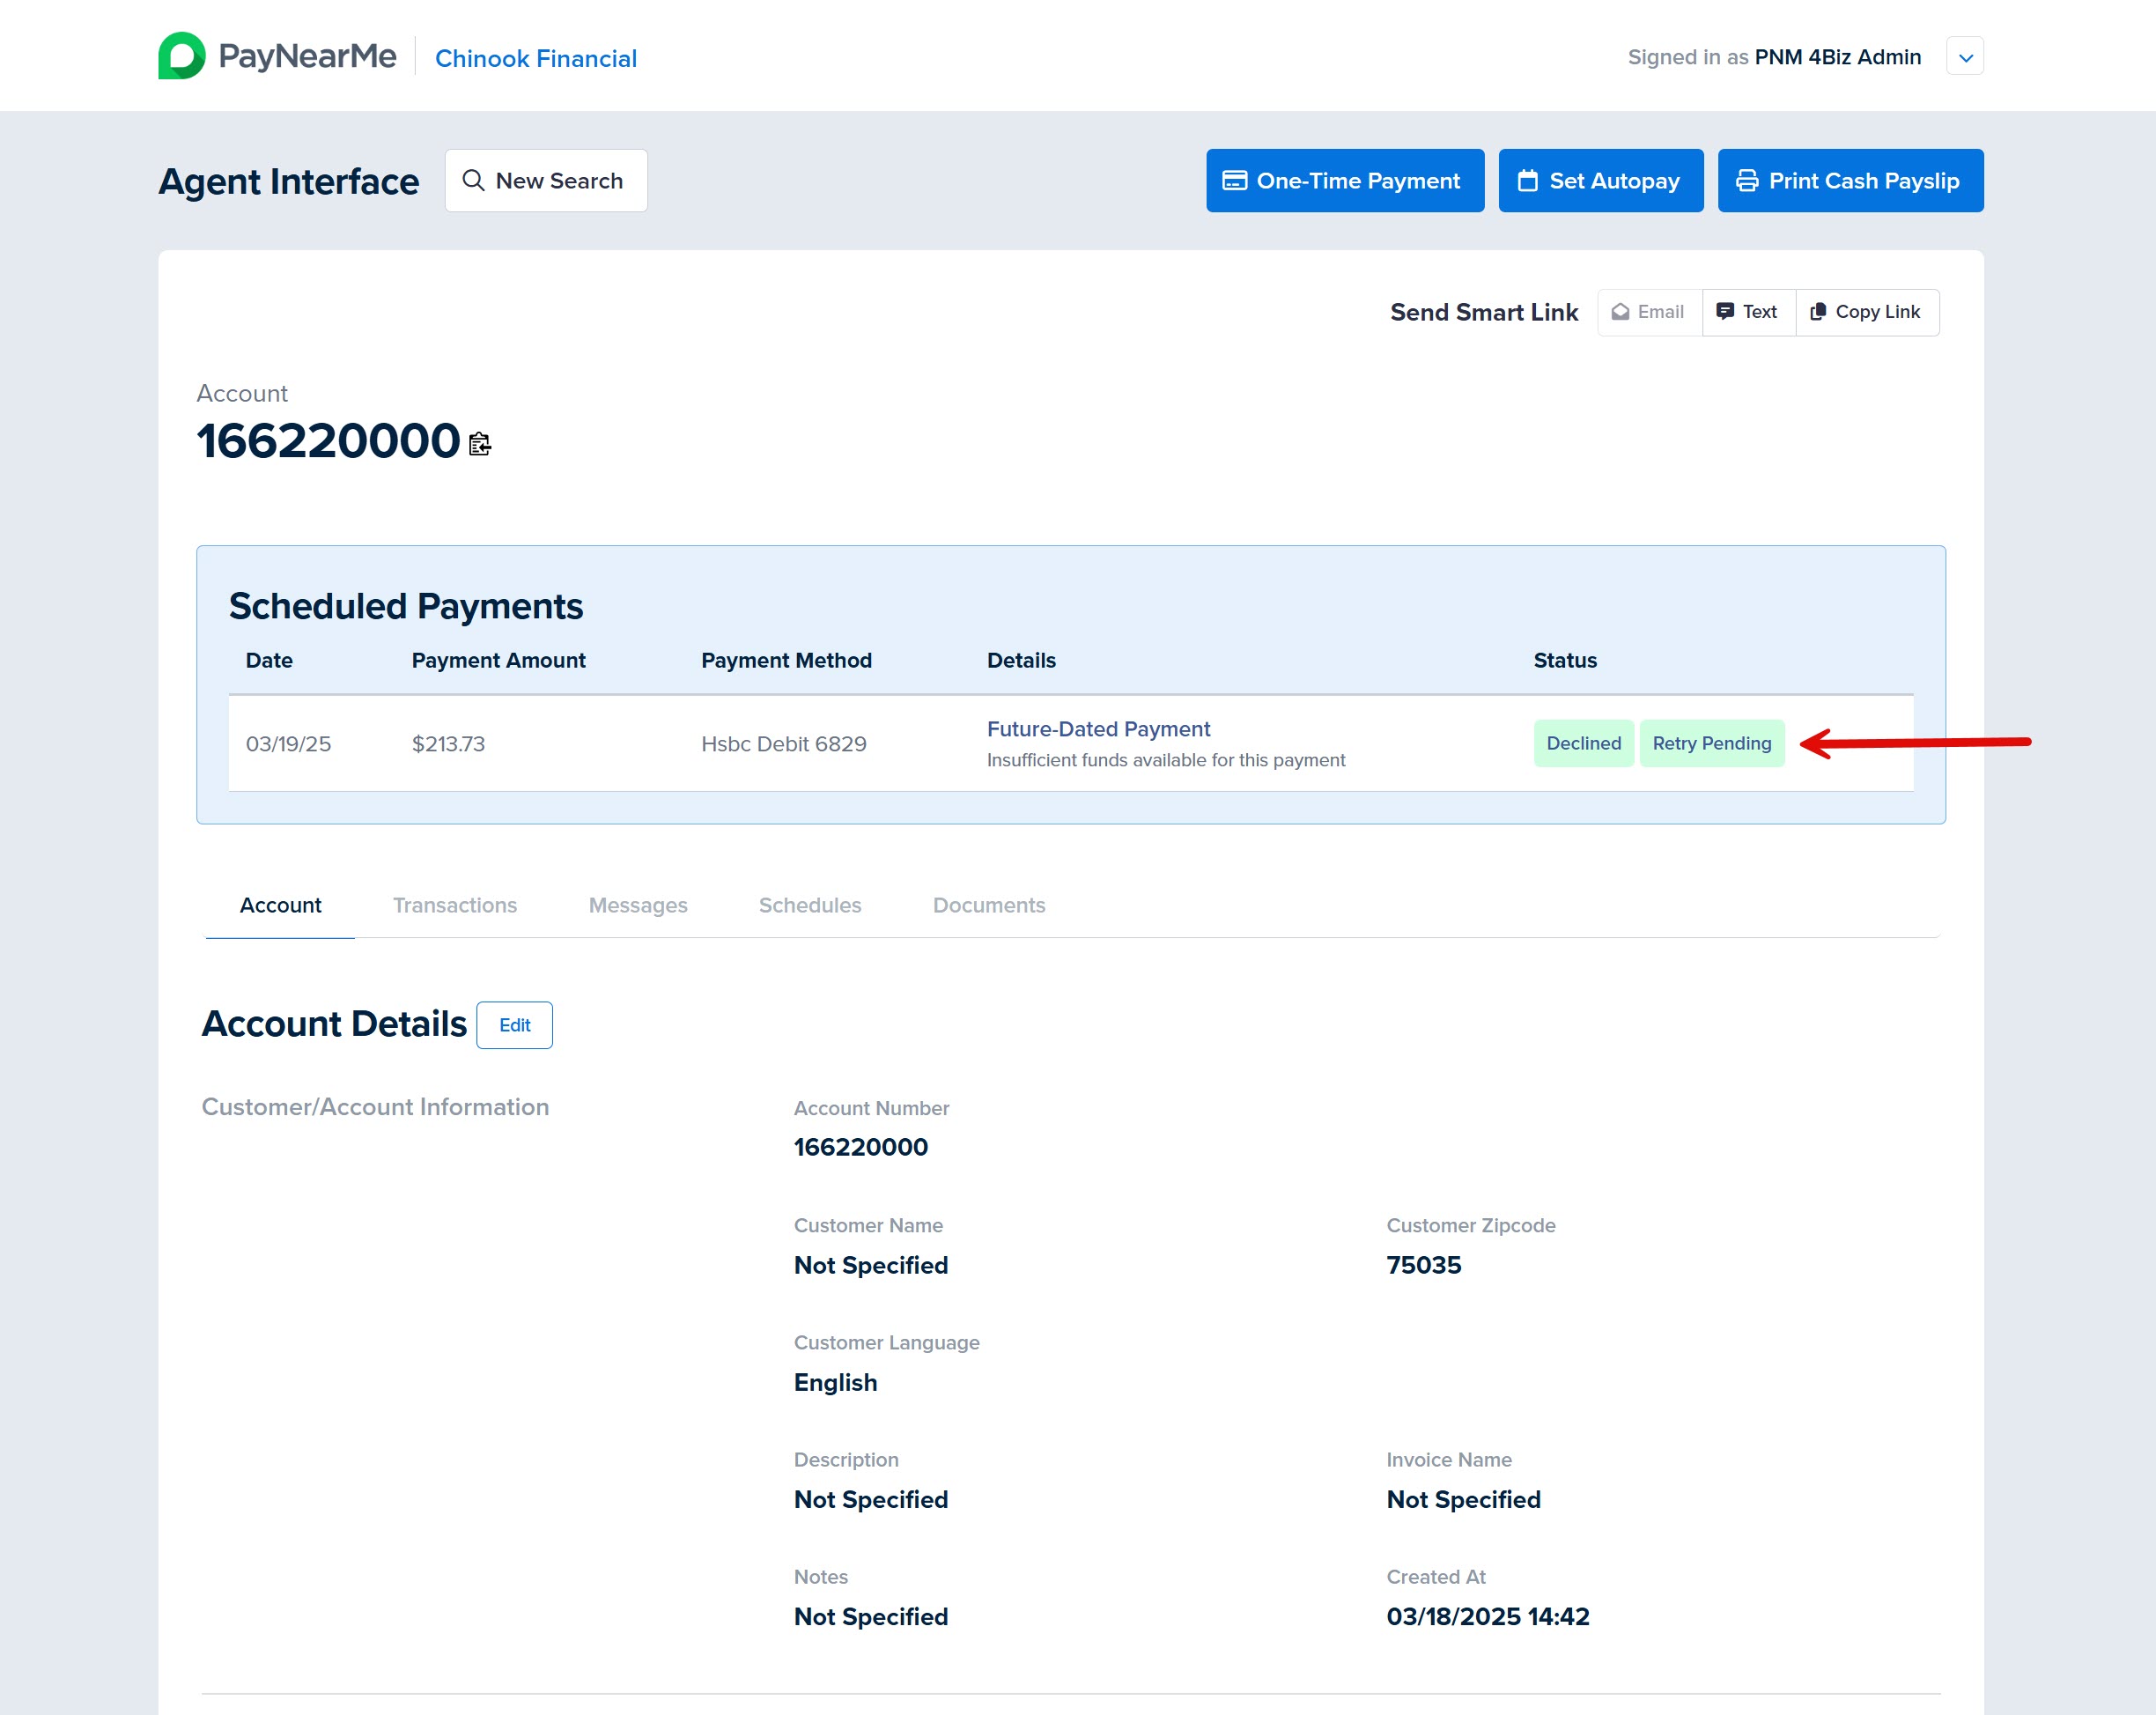The width and height of the screenshot is (2156, 1715).
Task: Switch to the Transactions tab
Action: [x=454, y=905]
